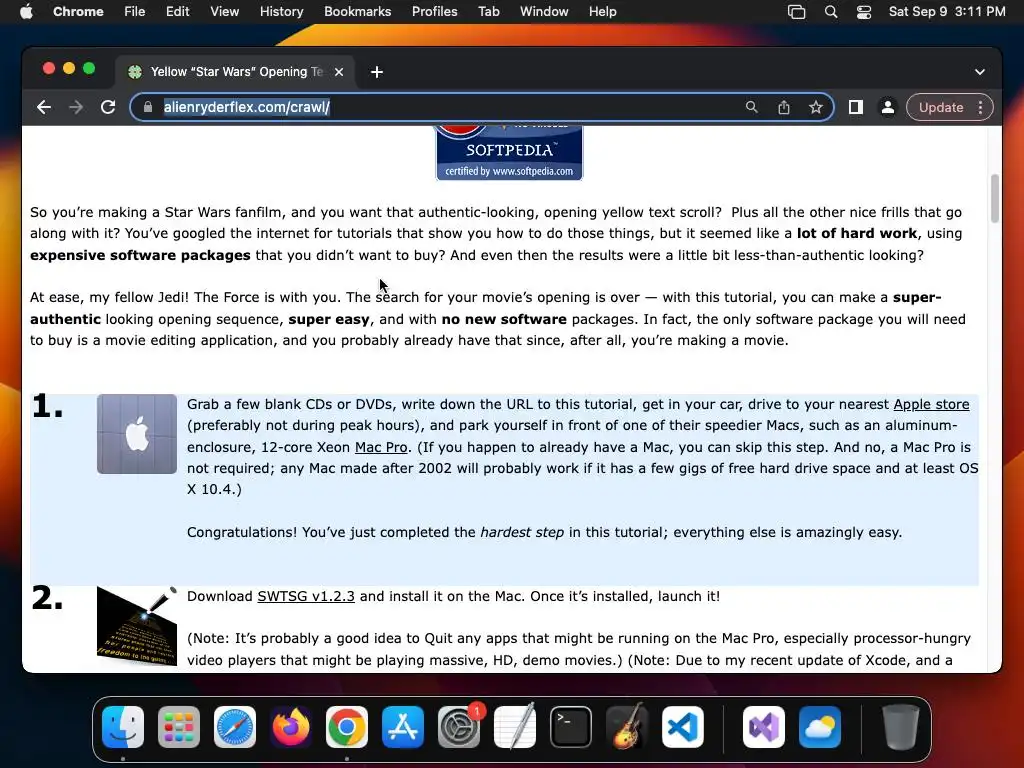Click the SWTSG crawl step 2 image

pos(136,626)
